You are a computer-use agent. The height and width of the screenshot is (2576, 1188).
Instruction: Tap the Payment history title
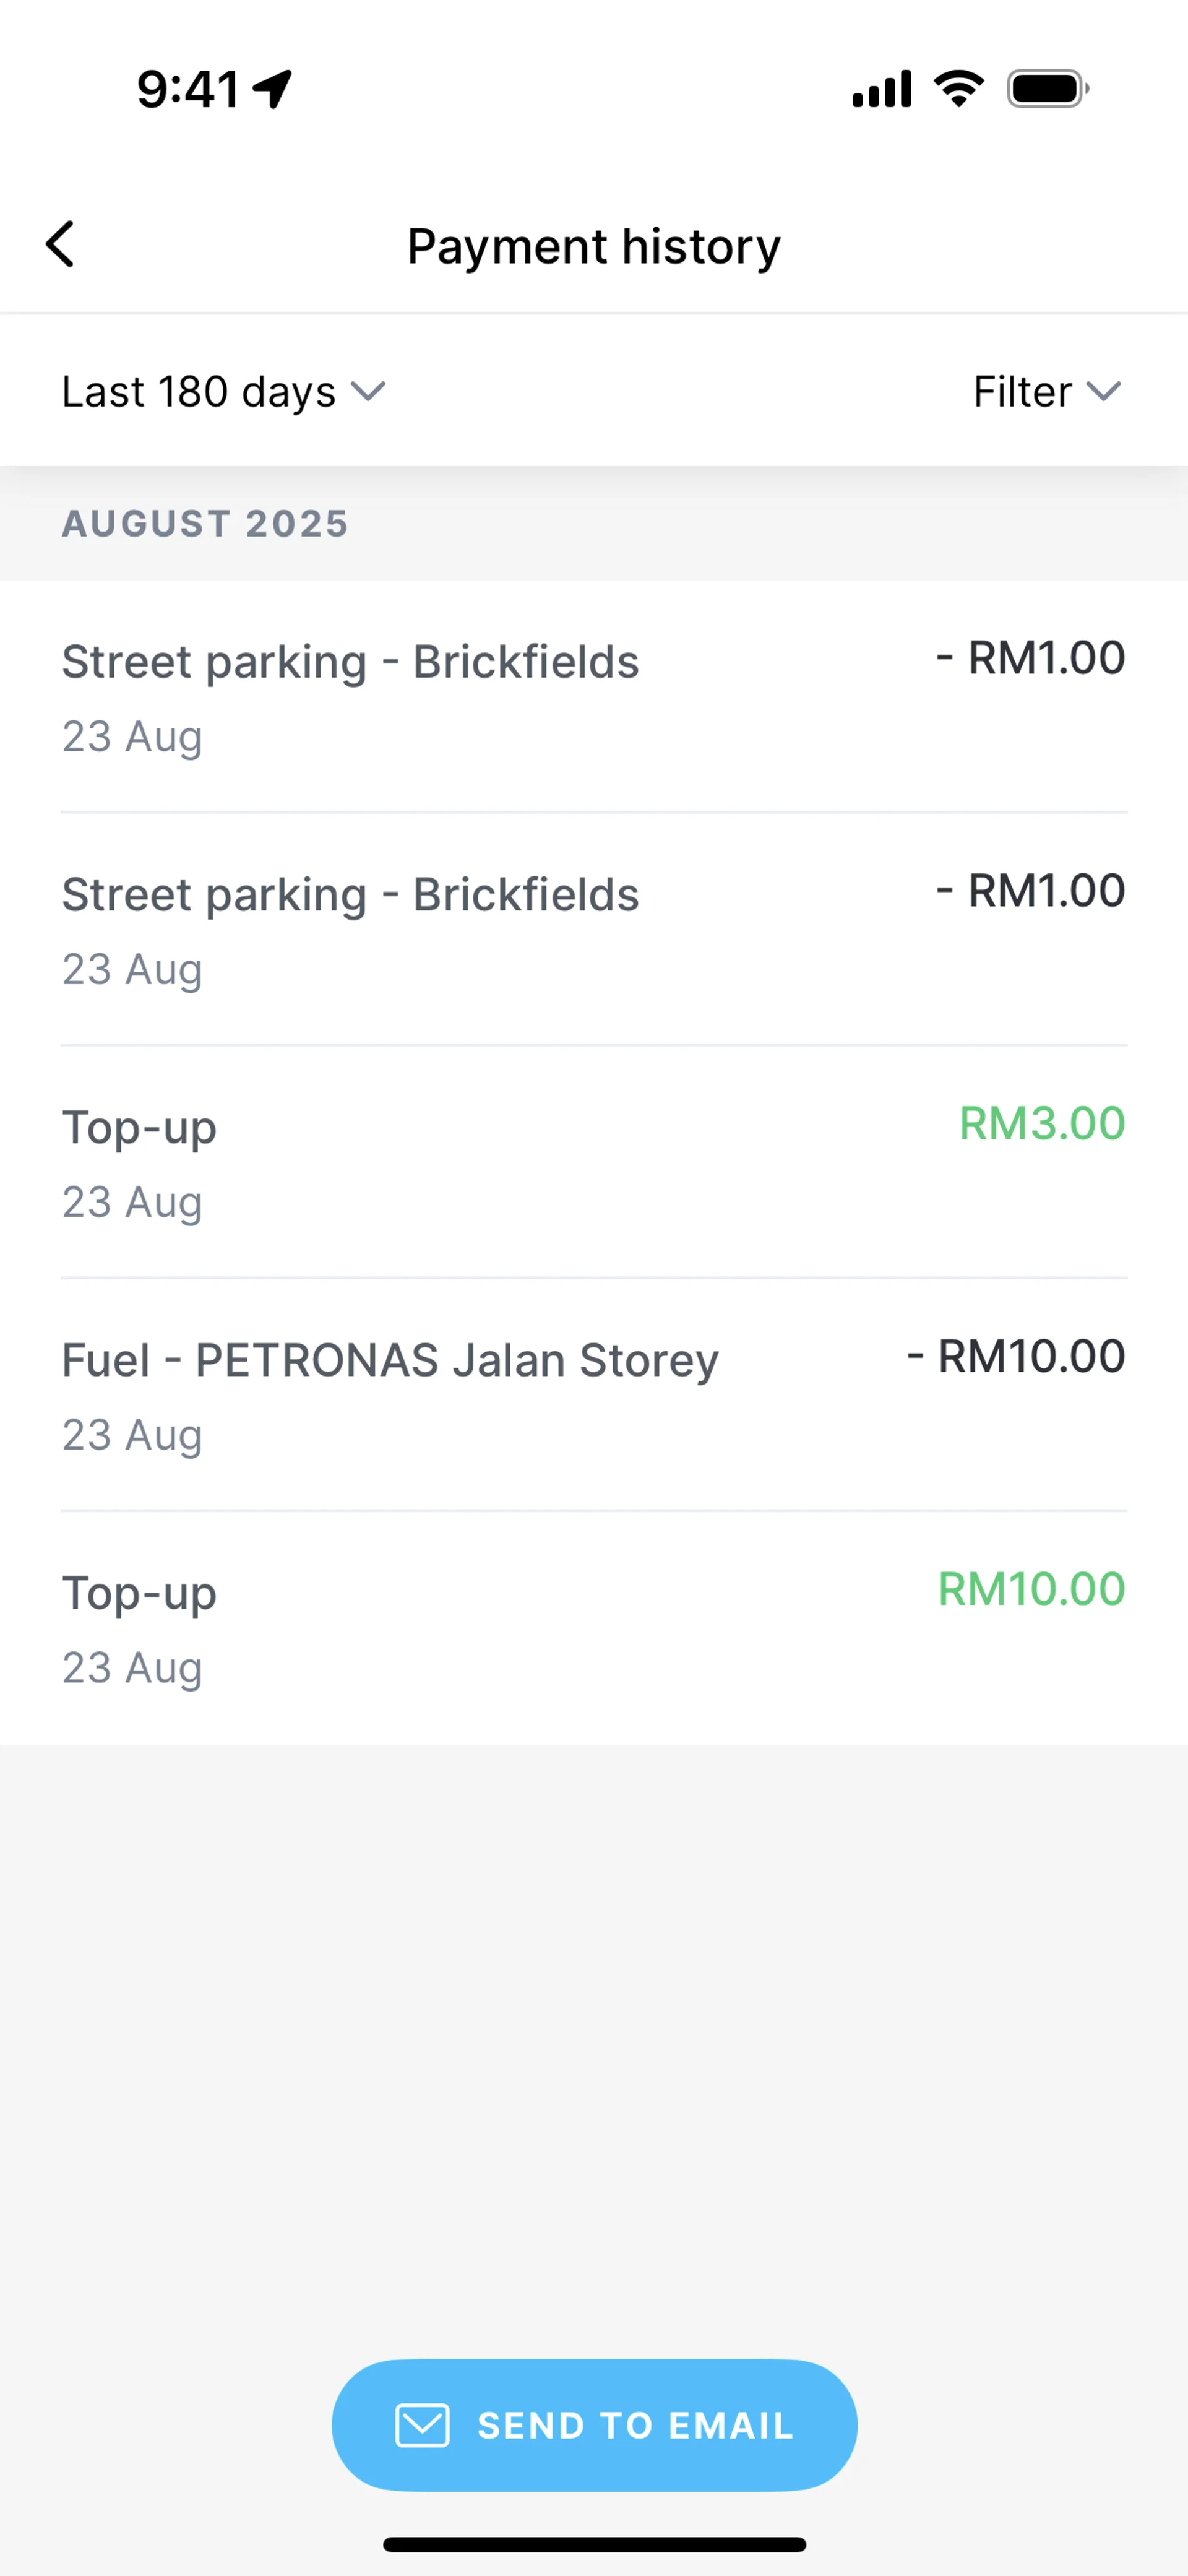click(x=594, y=246)
